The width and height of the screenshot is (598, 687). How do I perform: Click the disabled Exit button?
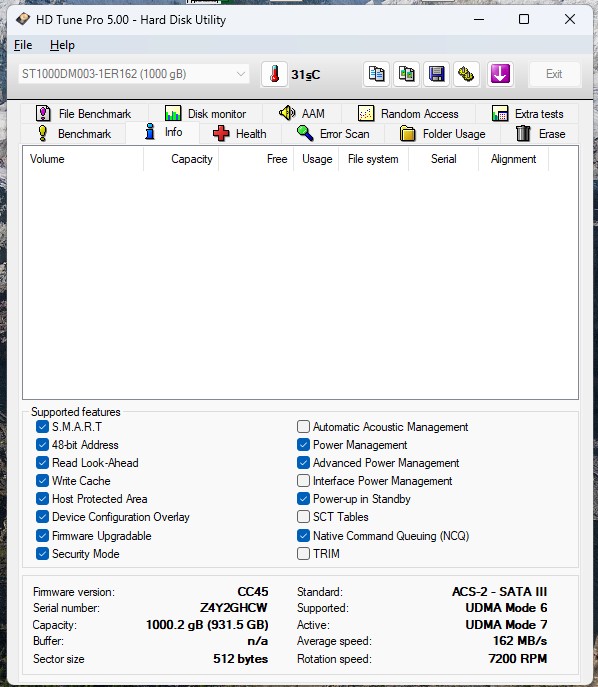(x=554, y=74)
